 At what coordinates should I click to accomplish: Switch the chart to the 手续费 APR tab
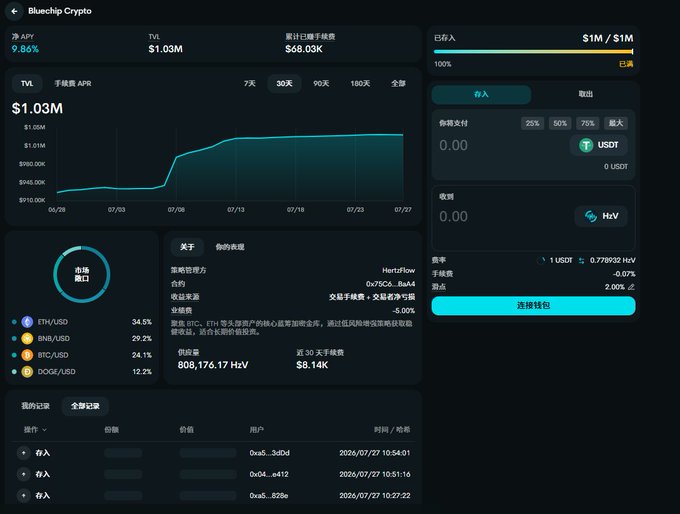tap(73, 83)
